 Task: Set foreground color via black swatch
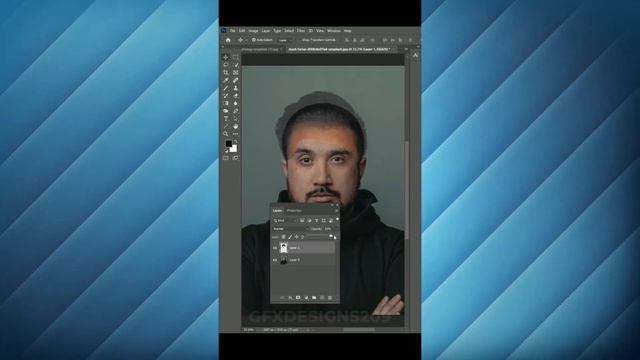(x=229, y=143)
